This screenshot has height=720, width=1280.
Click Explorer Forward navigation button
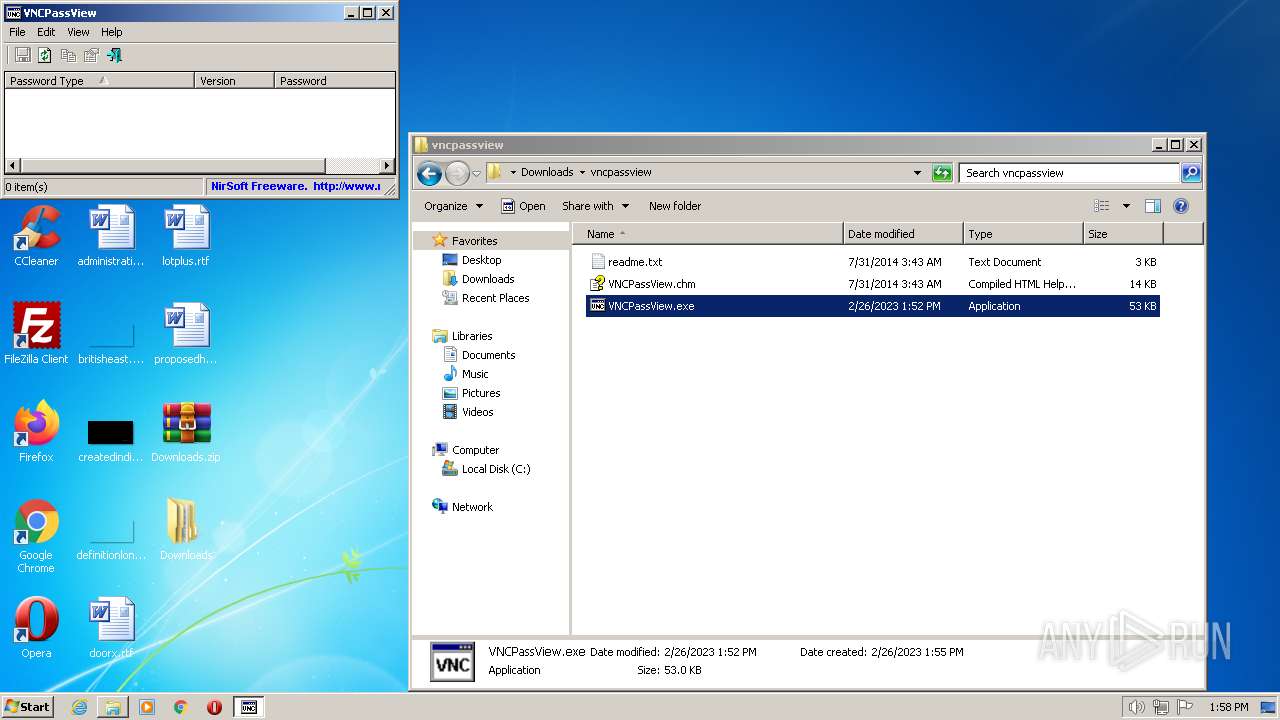pos(457,173)
